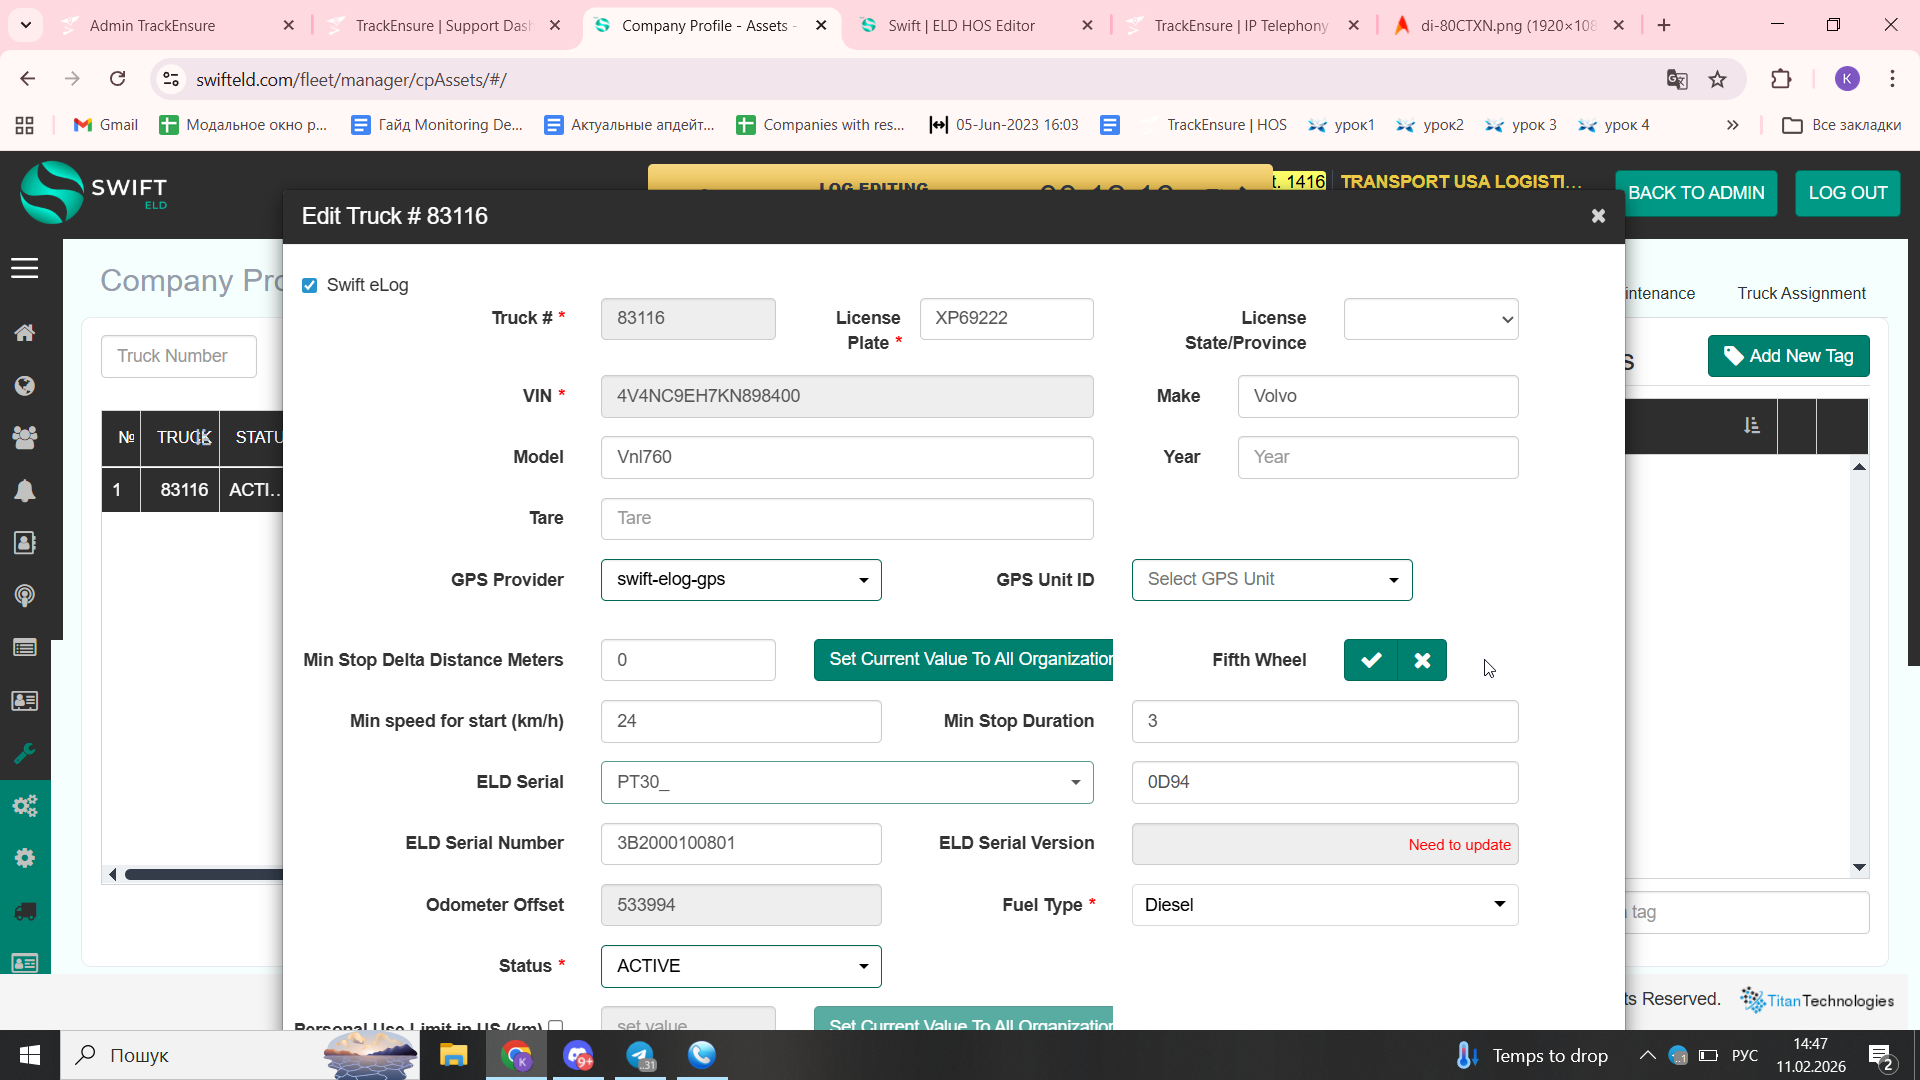Enable Fifth Wheel with the checkmark button

[x=1370, y=660]
